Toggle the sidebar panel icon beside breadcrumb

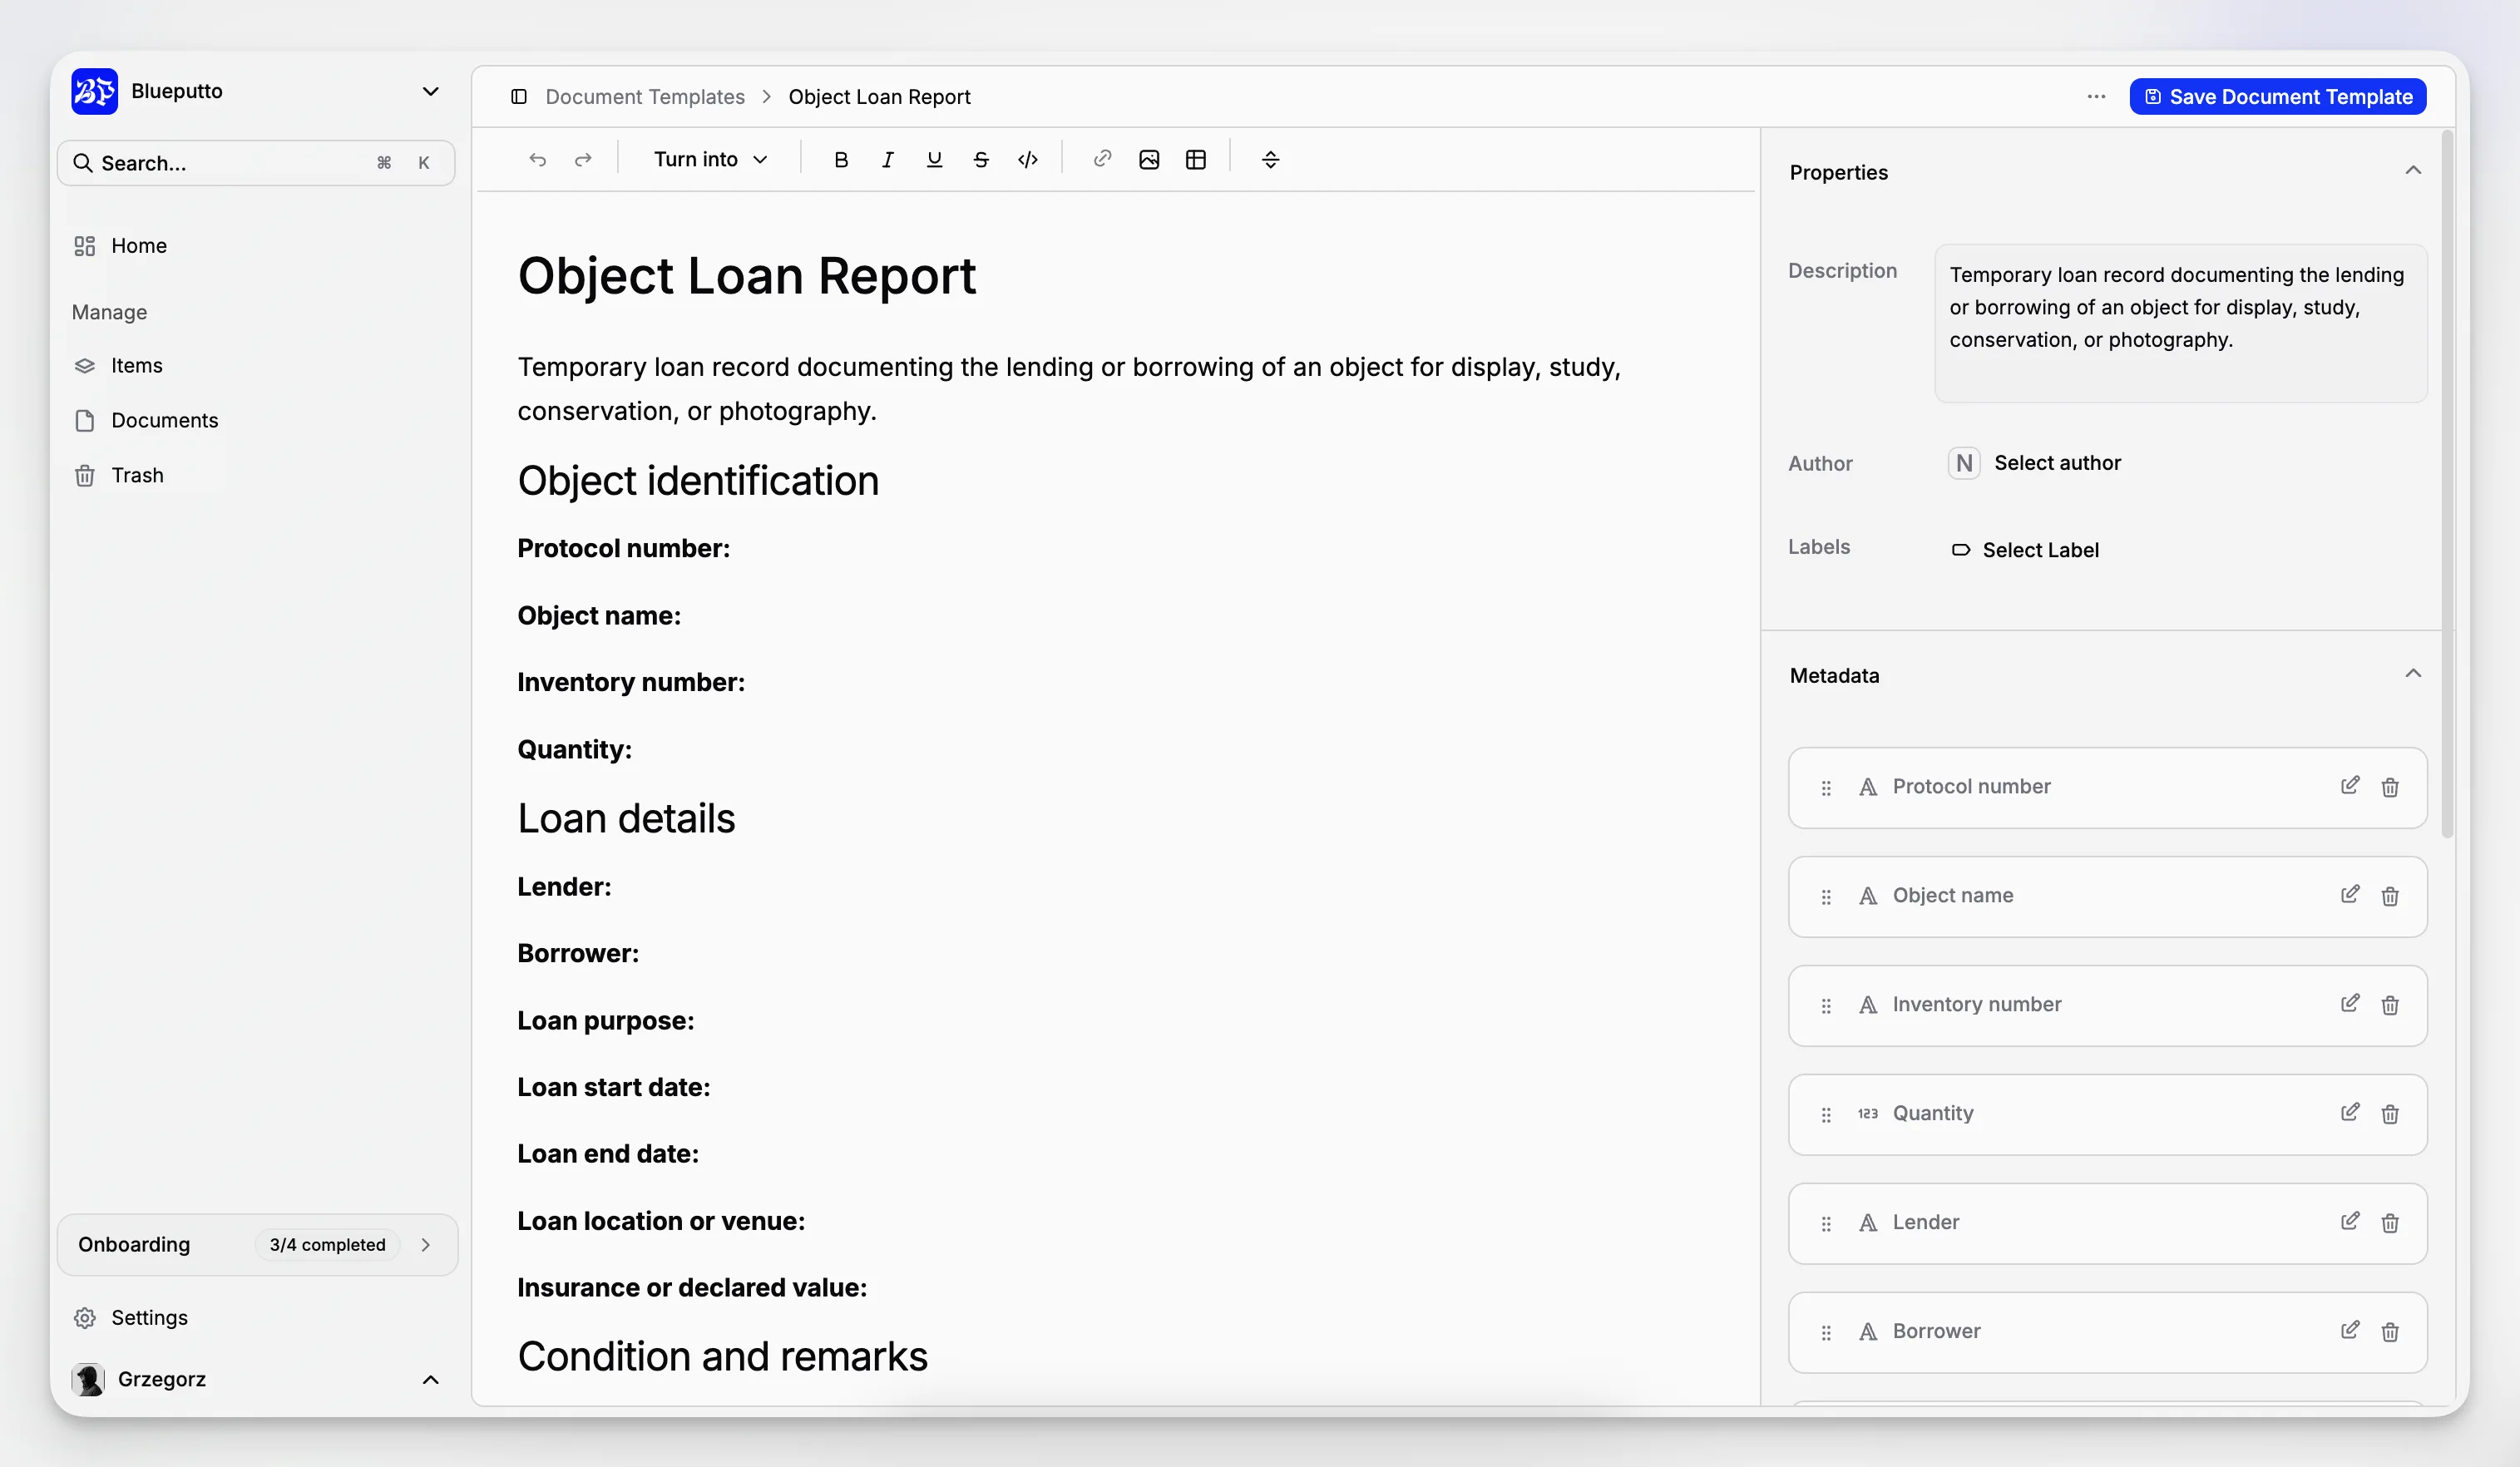(x=519, y=97)
